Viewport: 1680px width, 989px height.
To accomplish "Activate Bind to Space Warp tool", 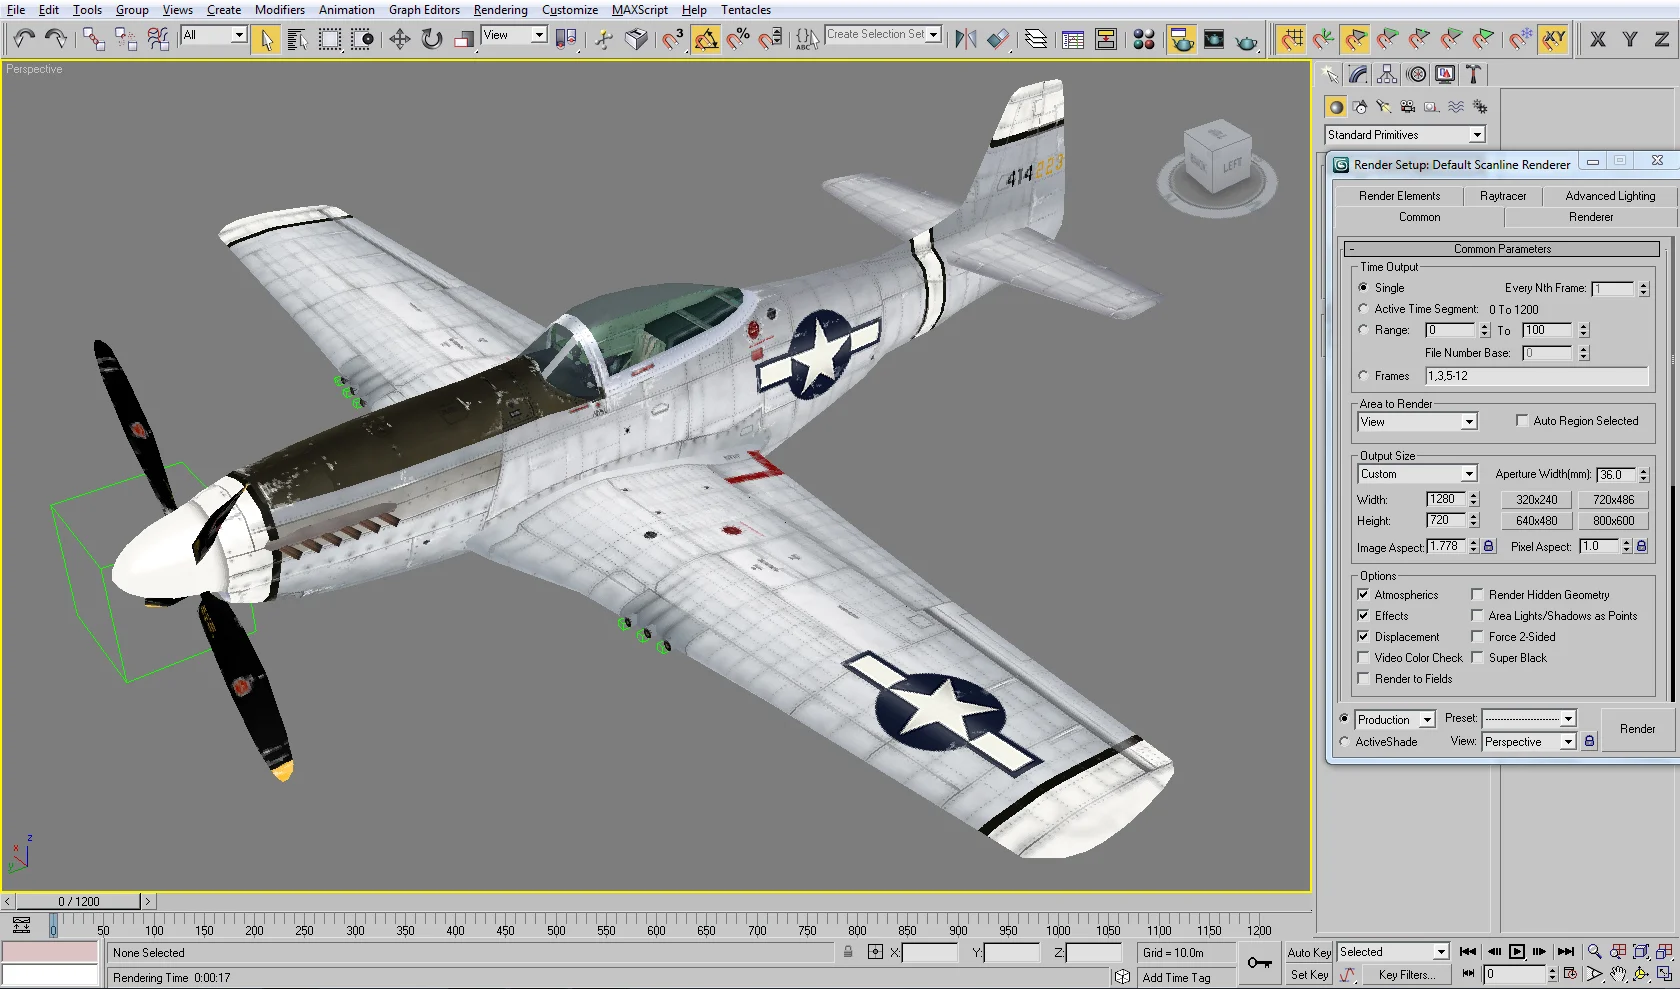I will (158, 39).
